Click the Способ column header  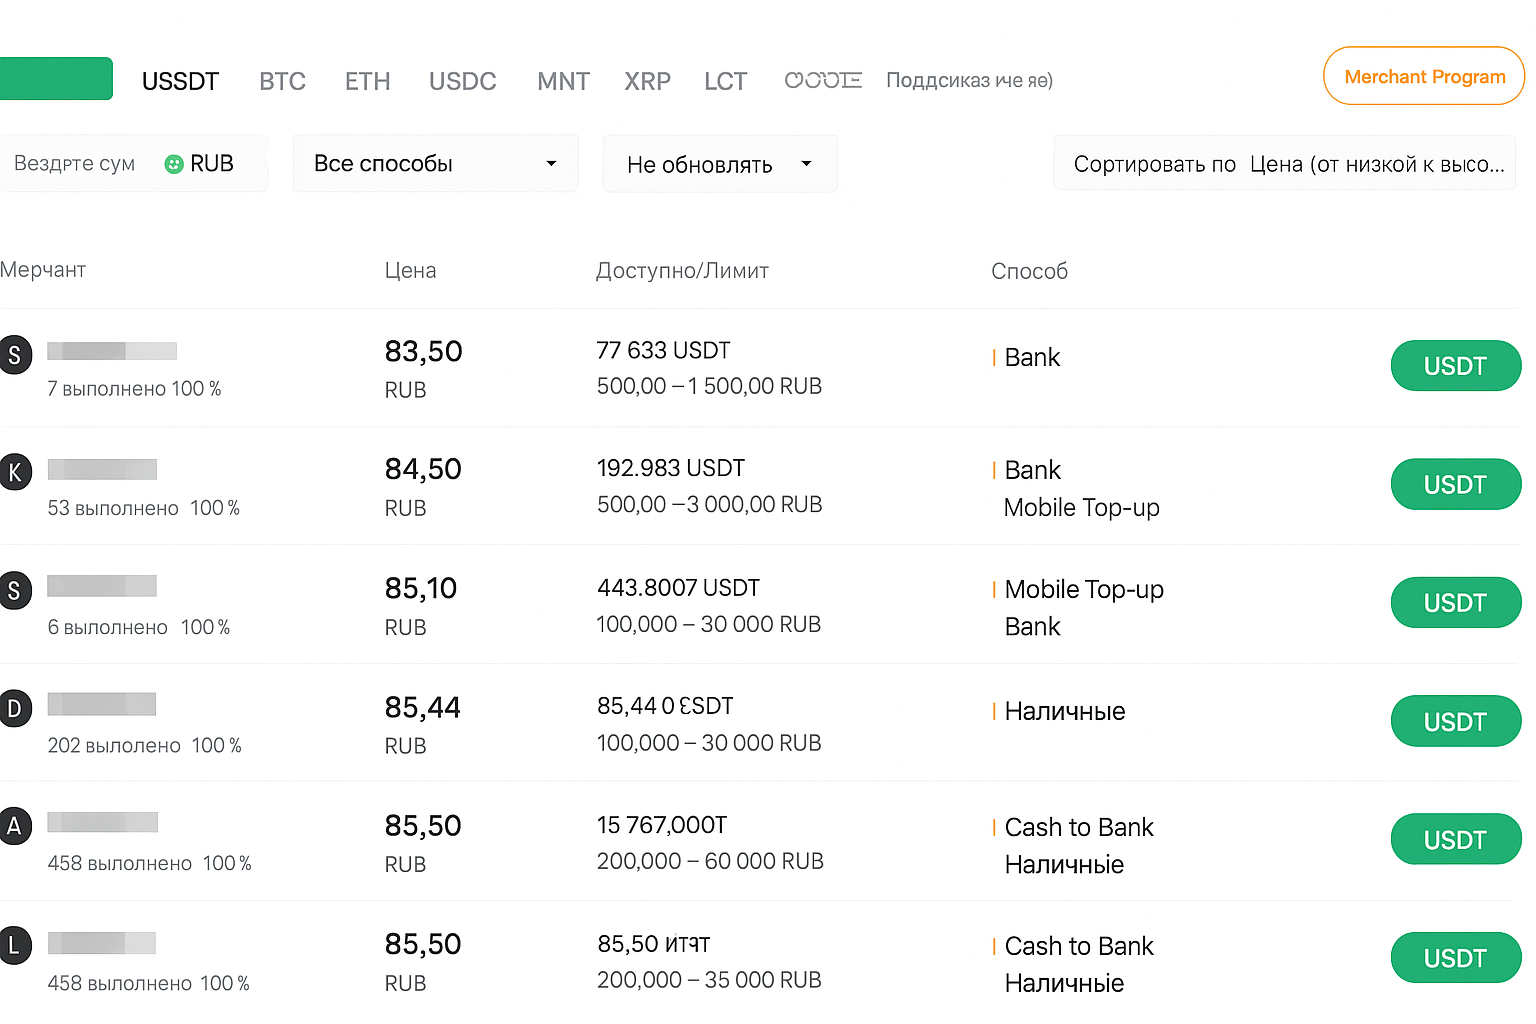pyautogui.click(x=1029, y=271)
